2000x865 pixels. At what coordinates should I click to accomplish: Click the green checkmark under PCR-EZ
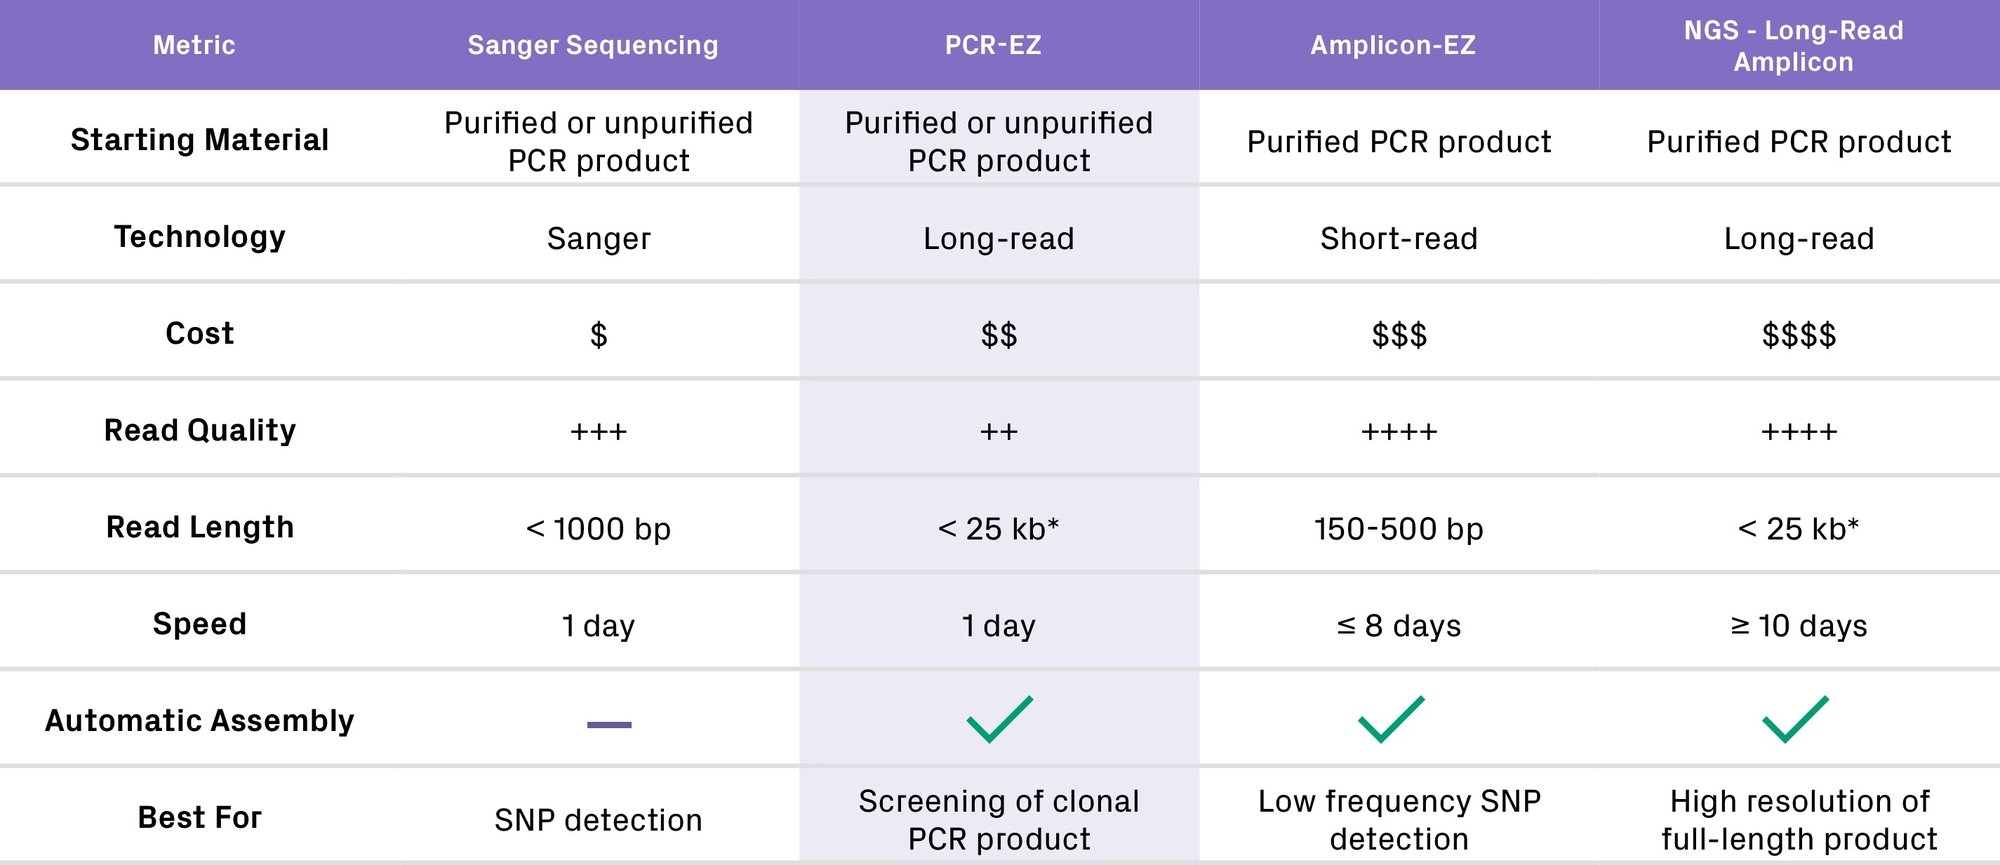point(999,719)
